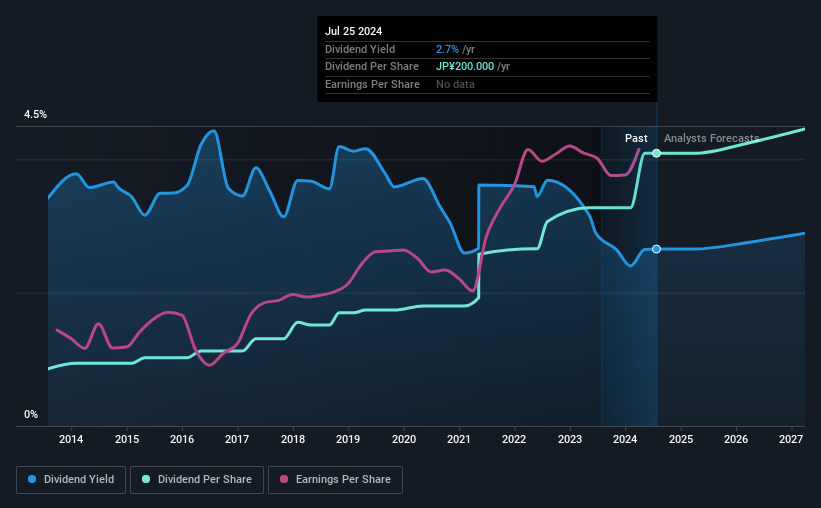Click the Analysts Forecasts label
Image resolution: width=821 pixels, height=508 pixels.
(712, 138)
